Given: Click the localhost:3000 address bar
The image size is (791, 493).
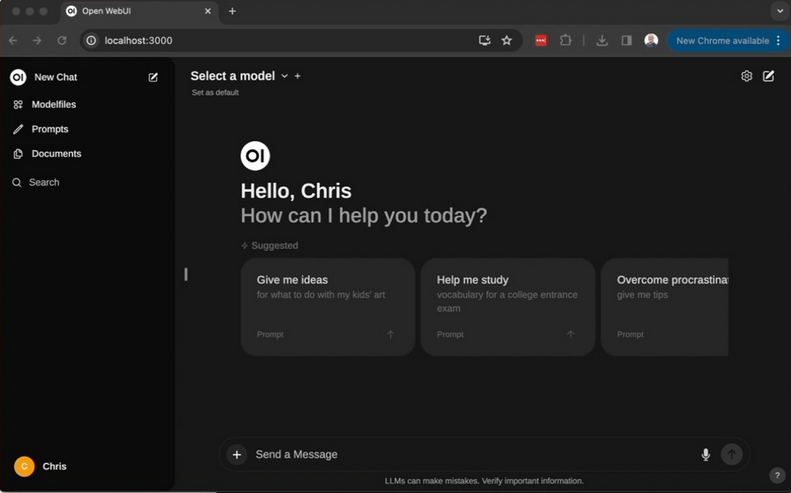Looking at the screenshot, I should (138, 40).
